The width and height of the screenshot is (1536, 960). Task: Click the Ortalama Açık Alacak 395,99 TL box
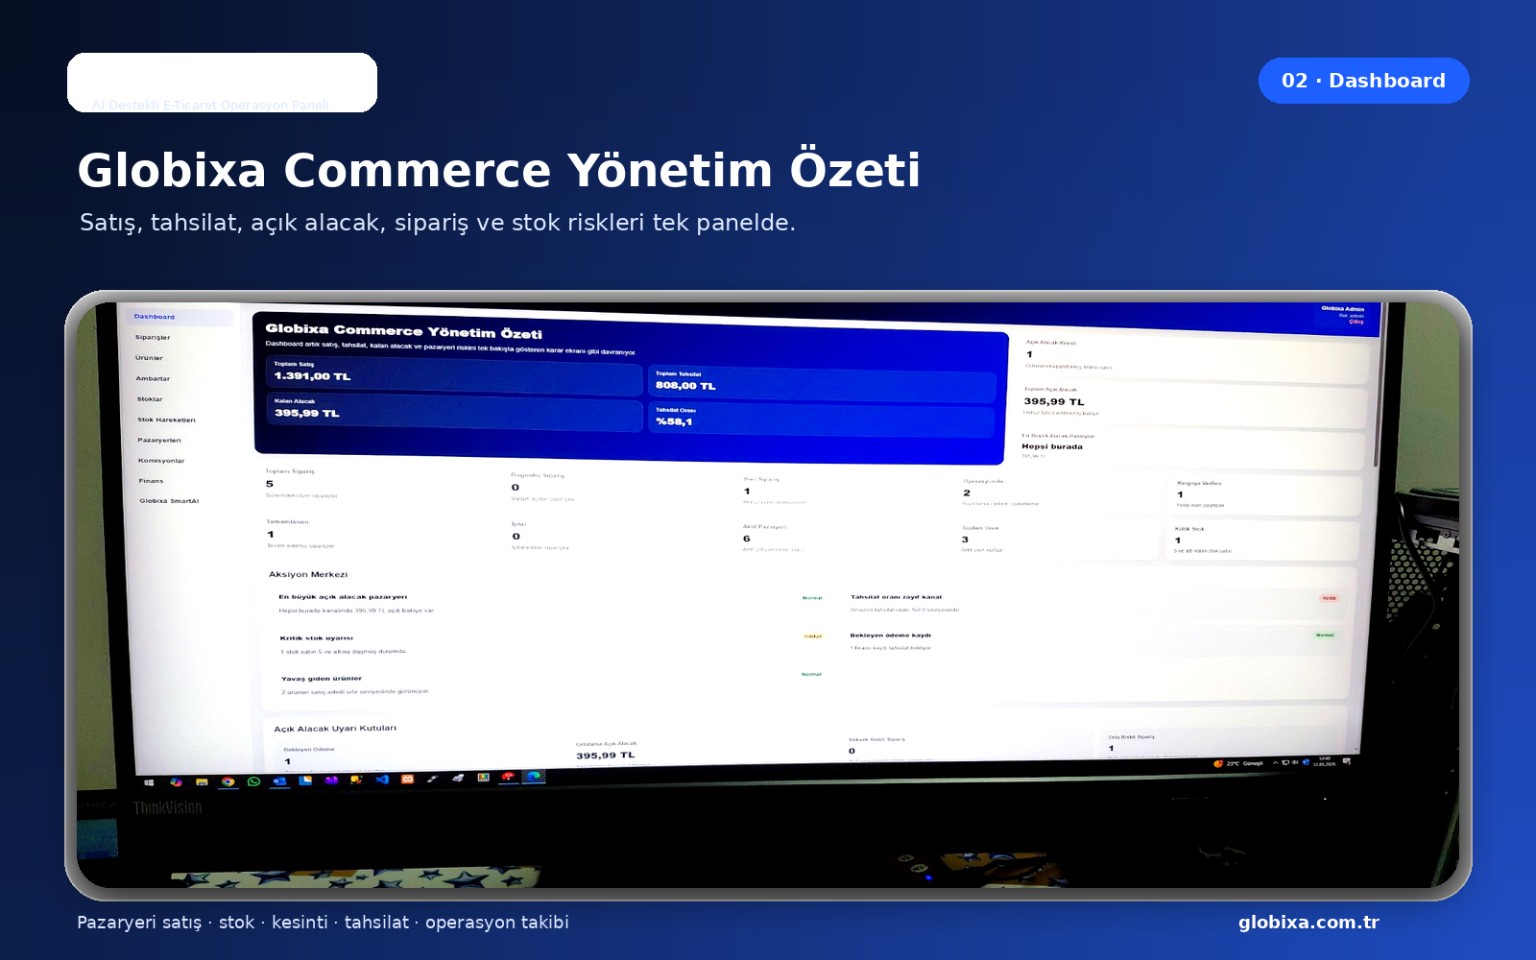[x=606, y=751]
